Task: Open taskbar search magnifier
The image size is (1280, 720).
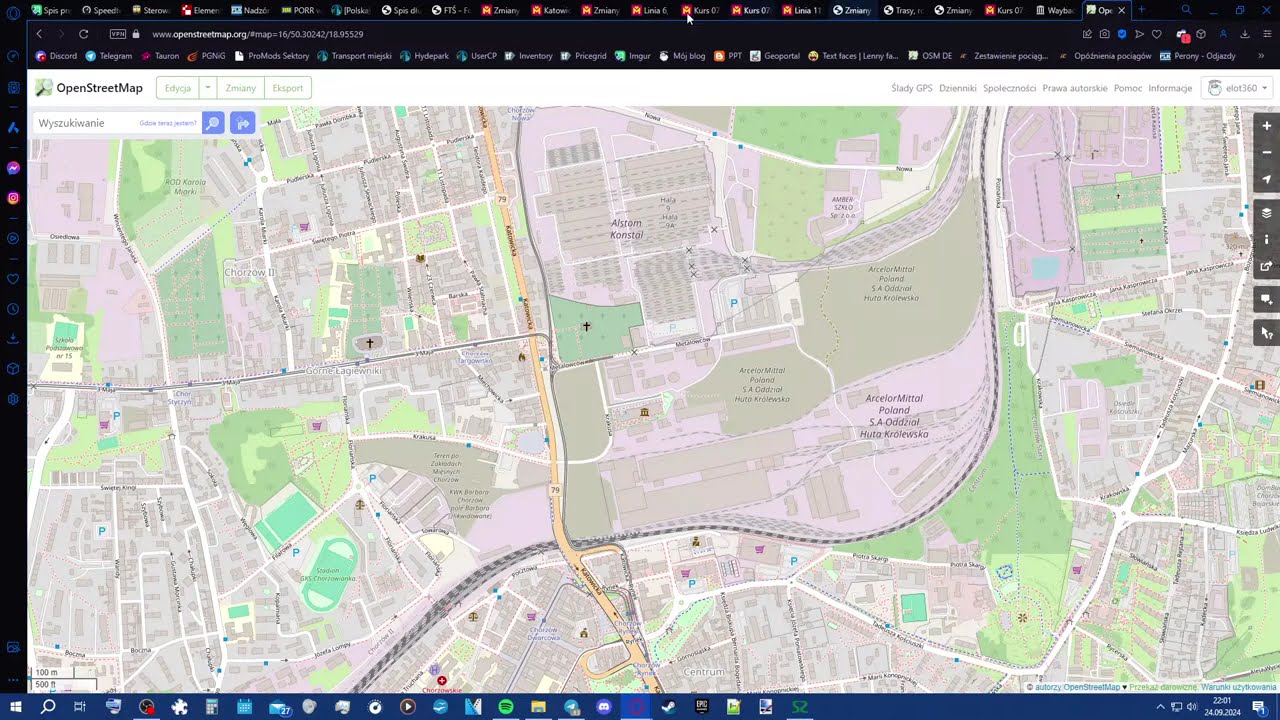Action: pos(47,707)
